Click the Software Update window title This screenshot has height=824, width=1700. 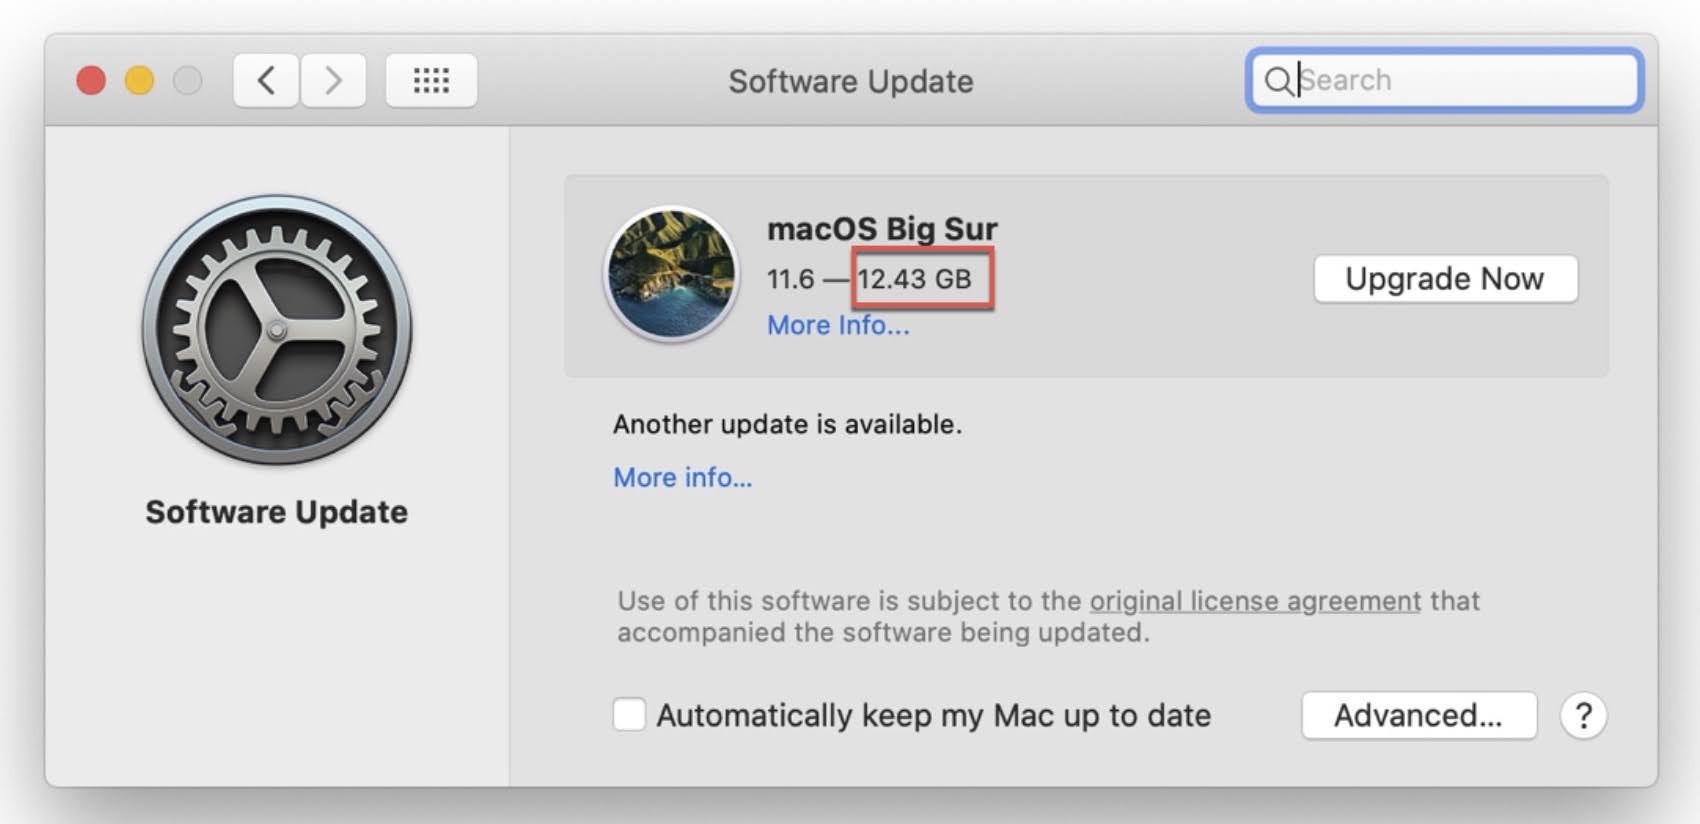pyautogui.click(x=850, y=81)
